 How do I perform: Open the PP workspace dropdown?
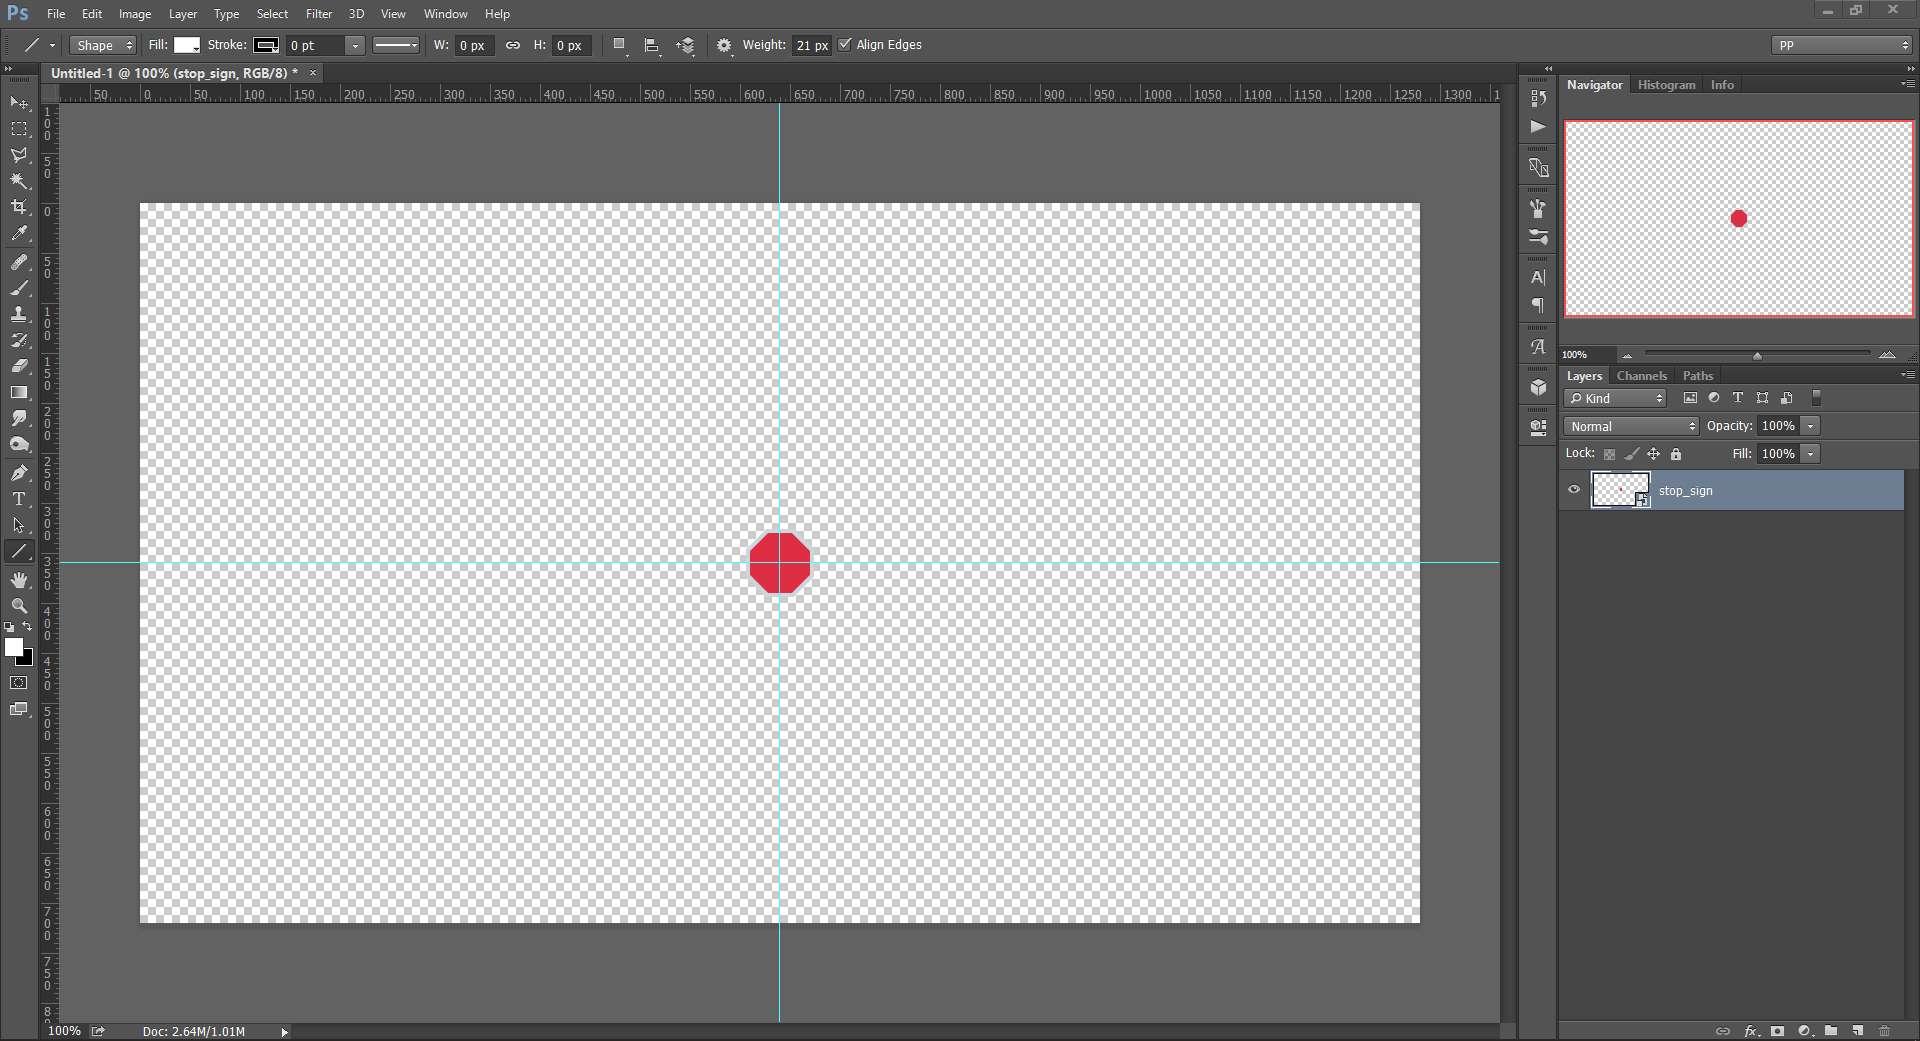(x=1841, y=45)
